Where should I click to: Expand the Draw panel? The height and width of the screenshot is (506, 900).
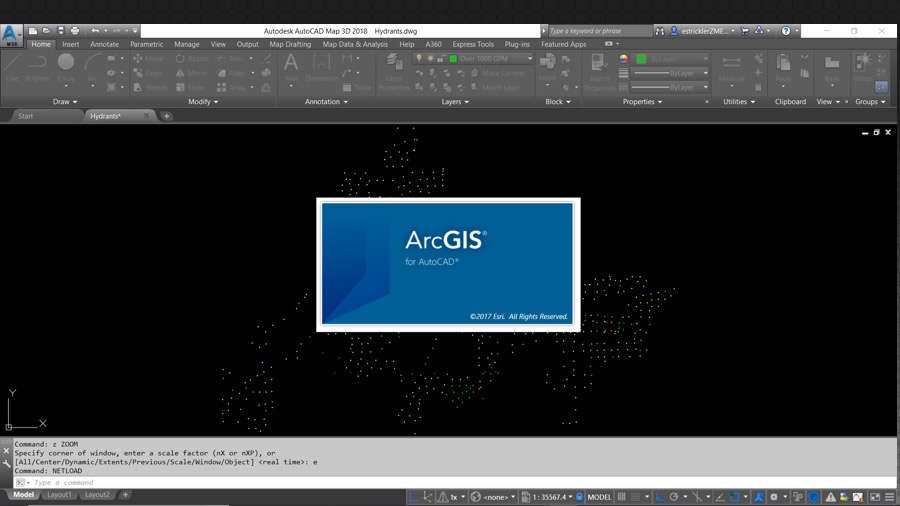65,102
